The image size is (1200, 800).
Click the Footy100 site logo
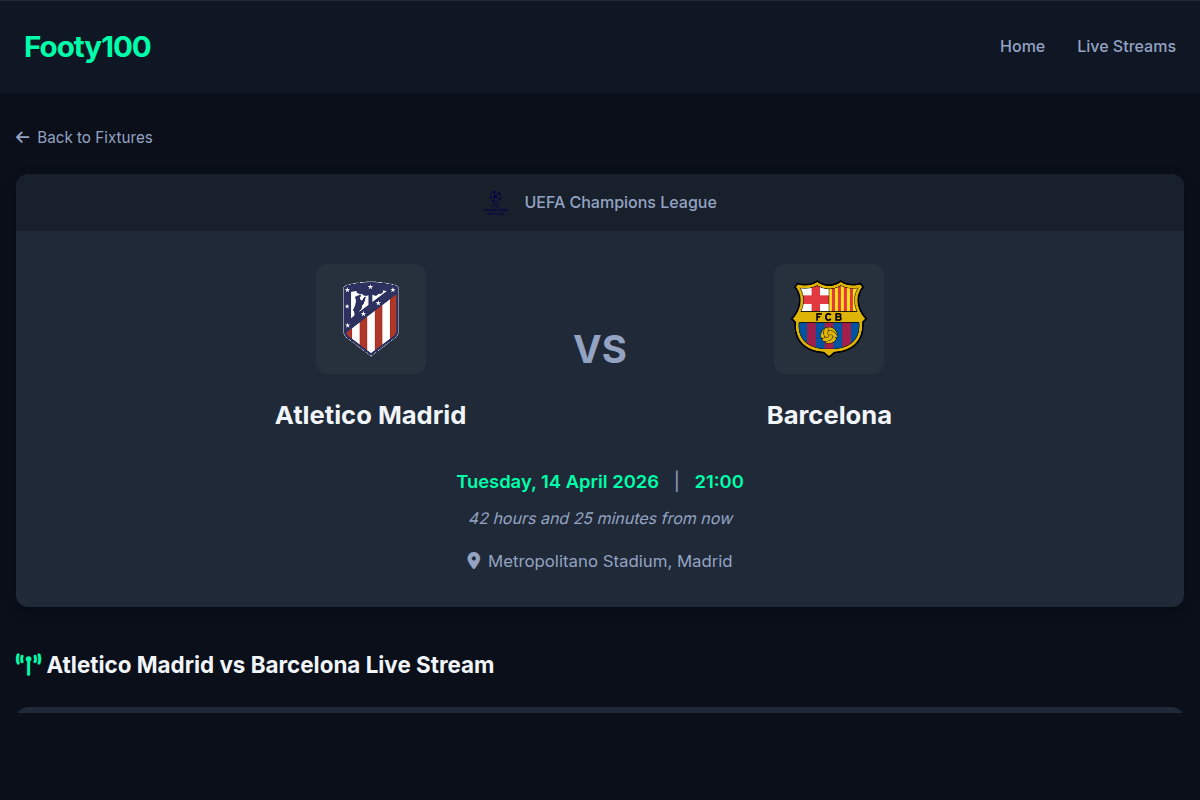(x=87, y=46)
